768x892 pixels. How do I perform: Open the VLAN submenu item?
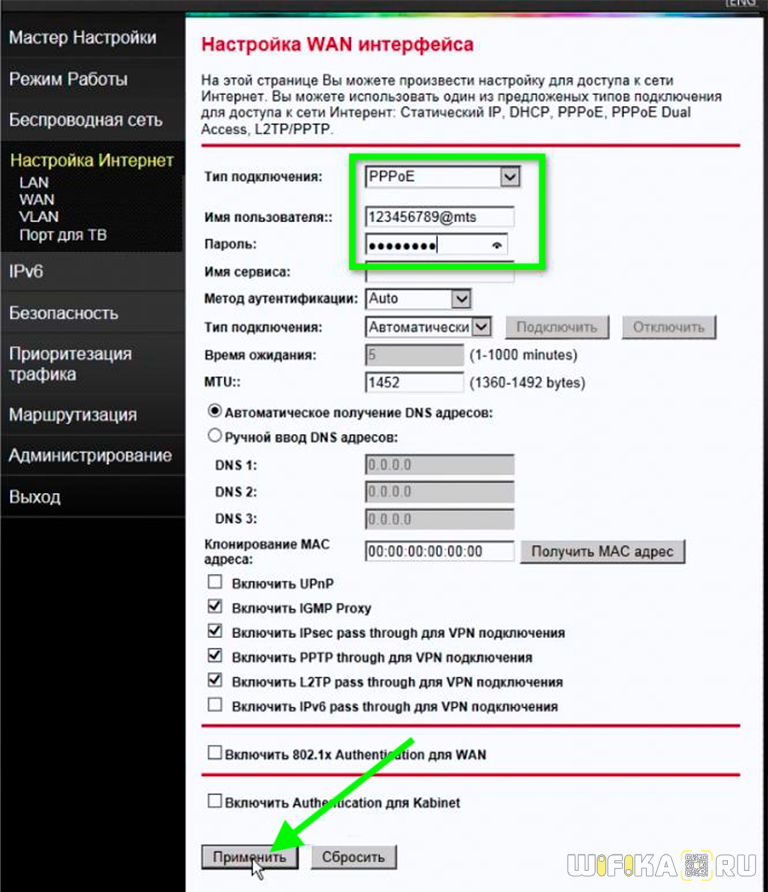tap(39, 217)
